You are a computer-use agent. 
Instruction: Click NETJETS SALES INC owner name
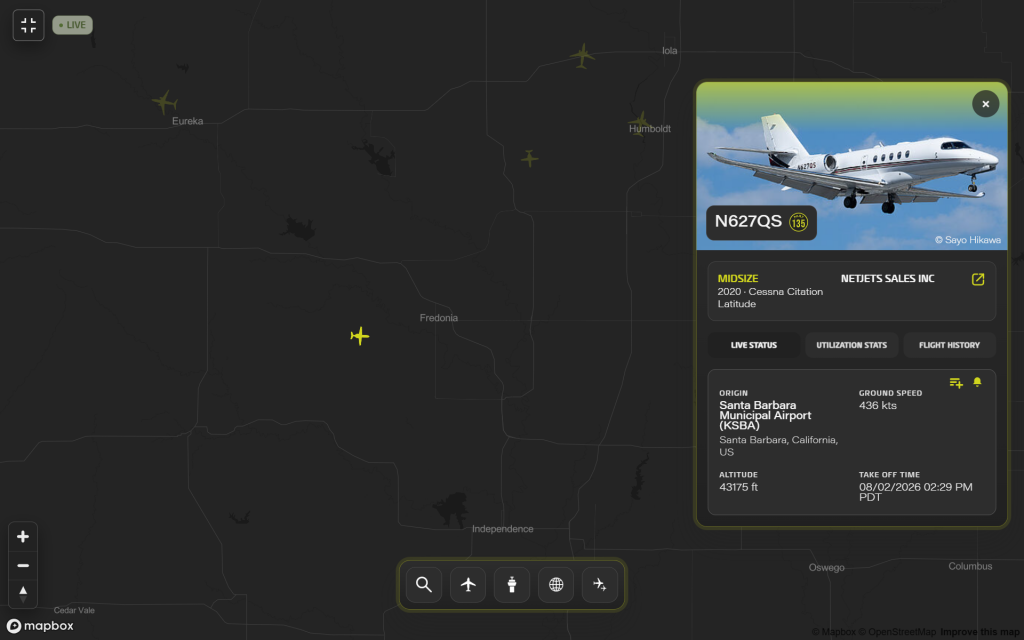click(887, 279)
